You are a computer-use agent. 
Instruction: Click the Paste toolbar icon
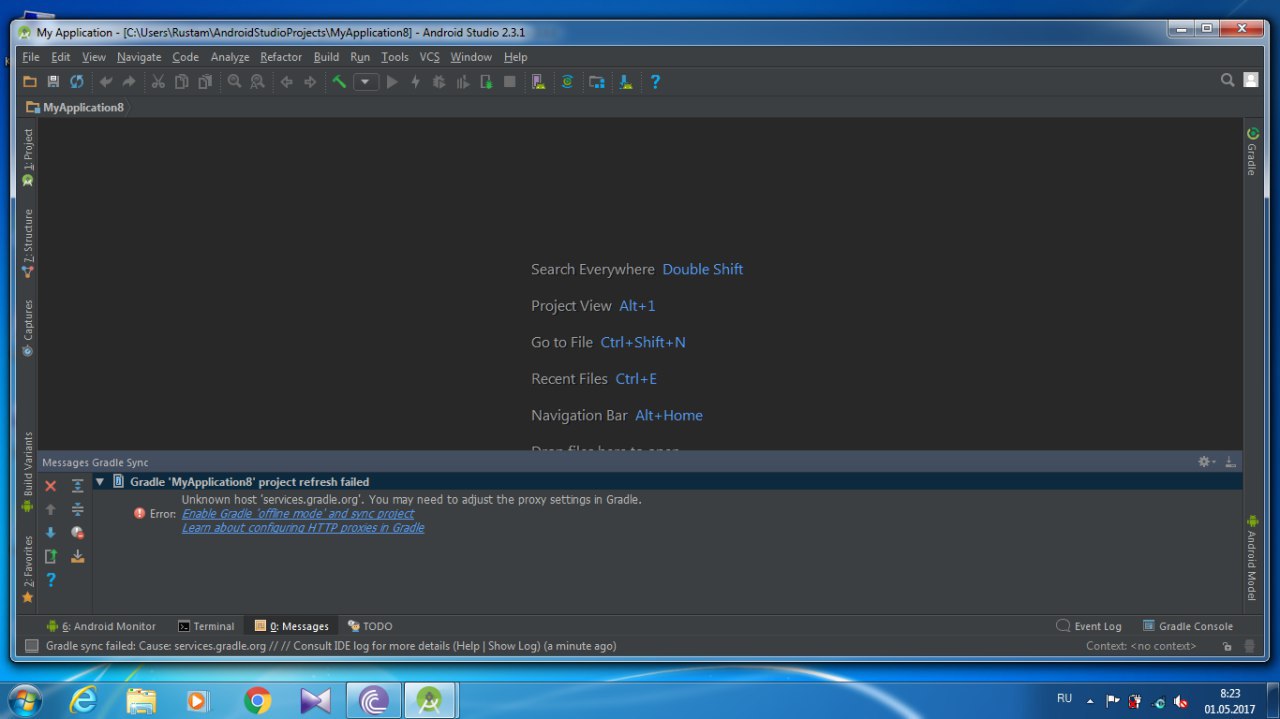click(x=205, y=82)
